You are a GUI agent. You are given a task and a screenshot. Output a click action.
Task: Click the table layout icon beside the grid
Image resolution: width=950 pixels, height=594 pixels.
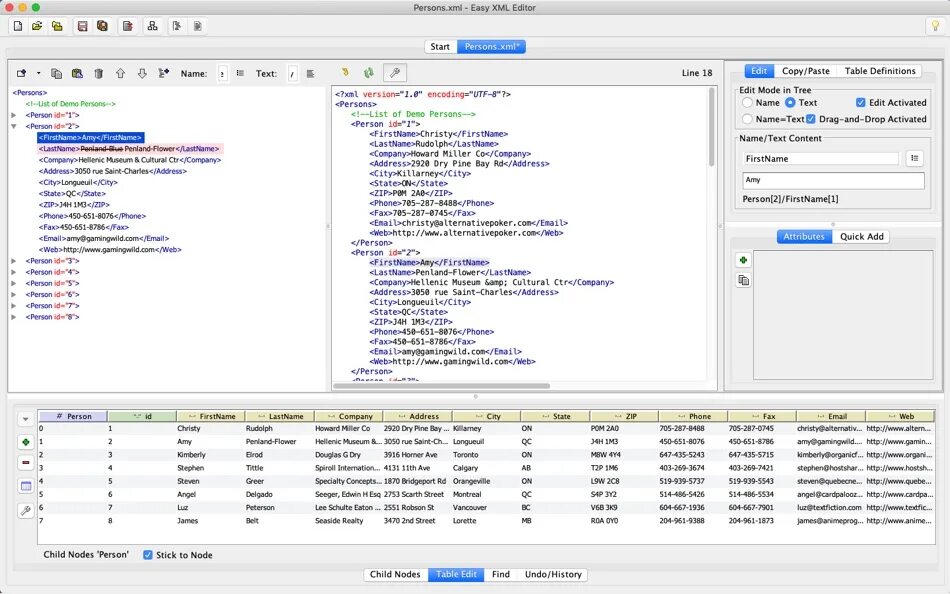pyautogui.click(x=25, y=486)
